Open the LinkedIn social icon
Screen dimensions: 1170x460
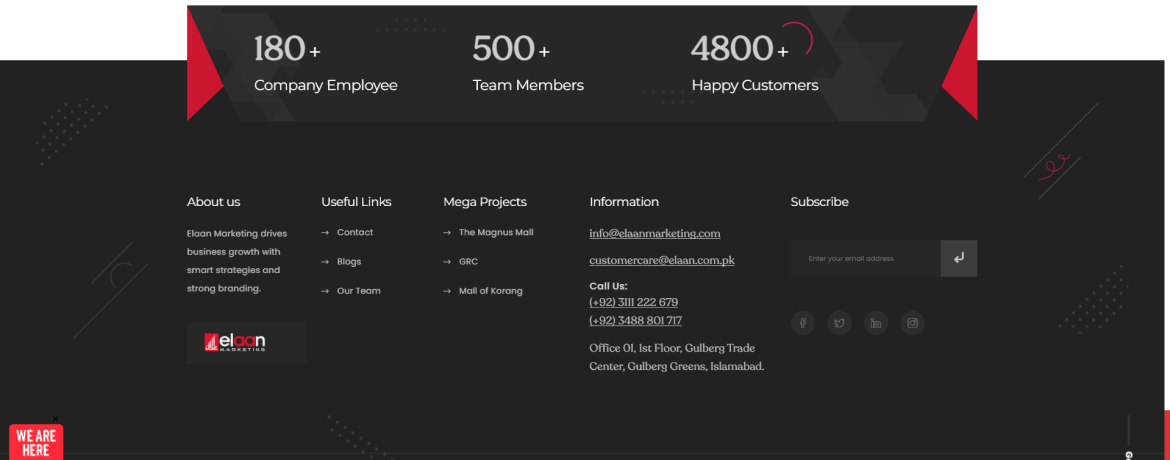(875, 323)
